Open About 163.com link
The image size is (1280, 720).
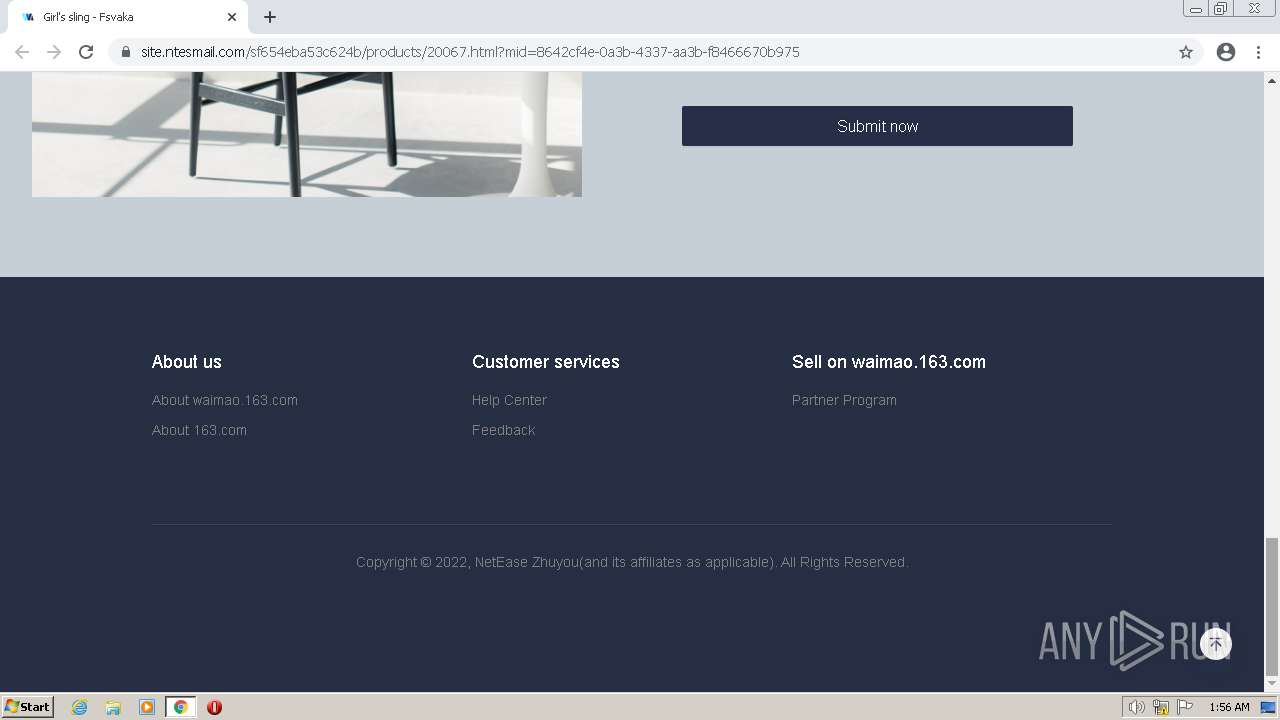click(199, 430)
